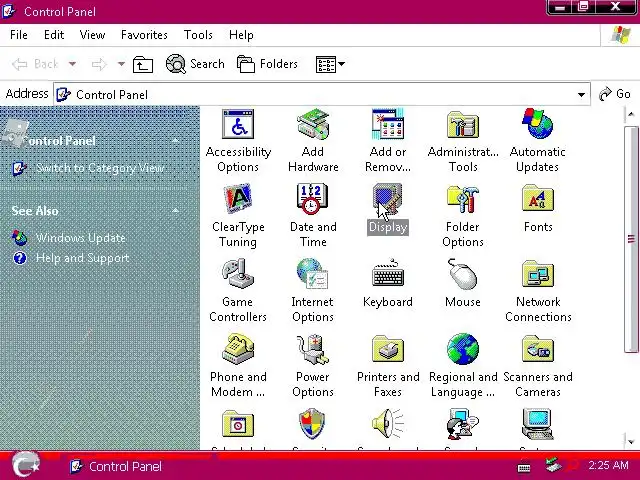Open the Address bar dropdown arrow
This screenshot has height=480, width=640.
(x=581, y=95)
